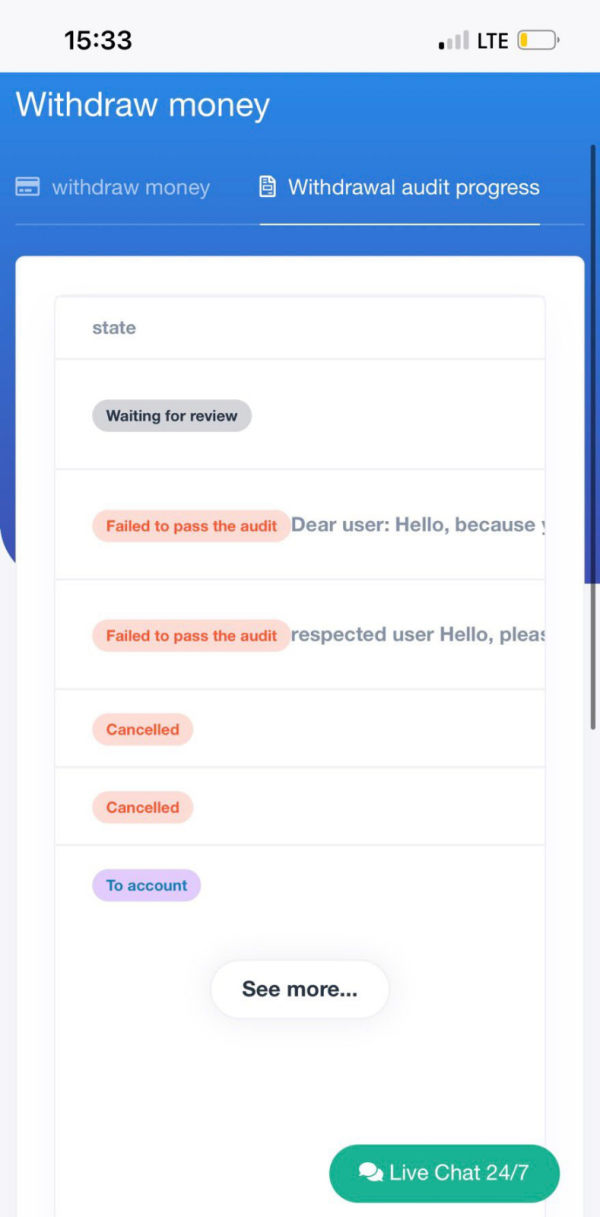Open Live Chat 24/7
The width and height of the screenshot is (600, 1217).
pyautogui.click(x=444, y=1173)
